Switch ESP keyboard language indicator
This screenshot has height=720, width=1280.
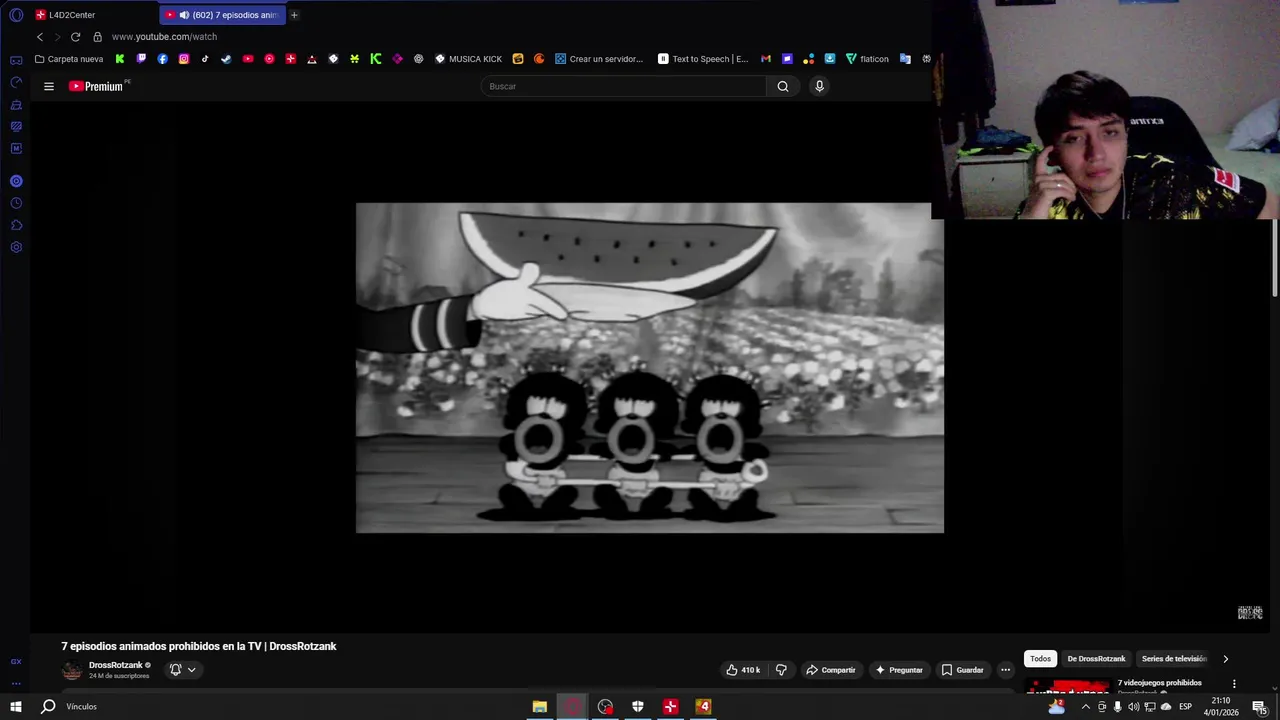1185,707
